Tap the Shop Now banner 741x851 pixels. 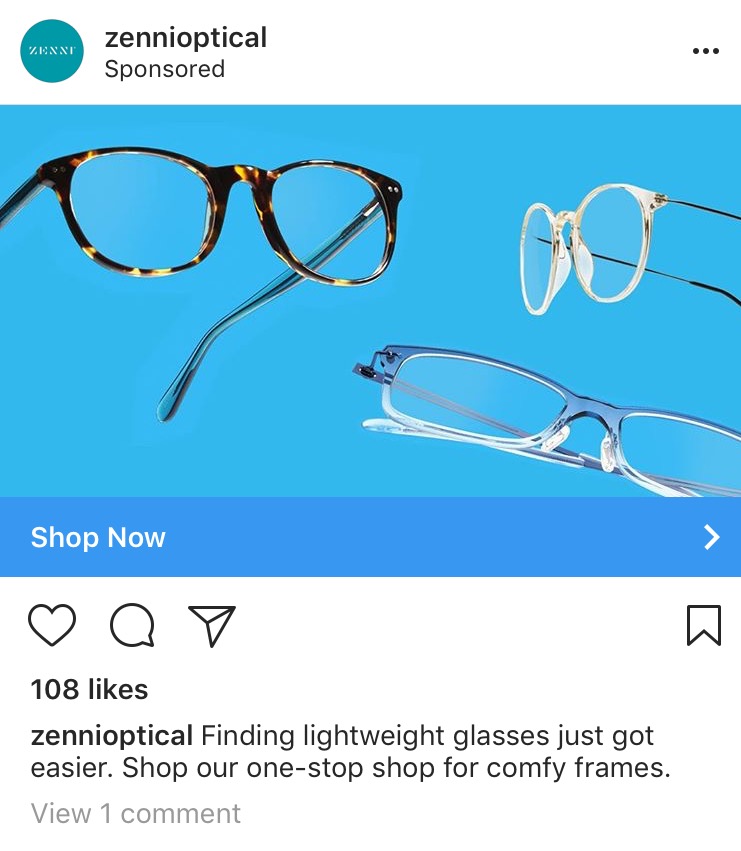(370, 537)
